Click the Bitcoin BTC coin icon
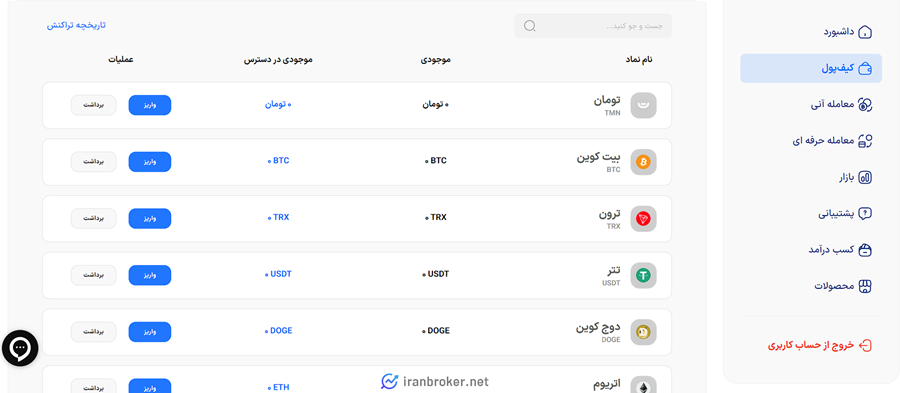Image resolution: width=900 pixels, height=393 pixels. point(643,162)
